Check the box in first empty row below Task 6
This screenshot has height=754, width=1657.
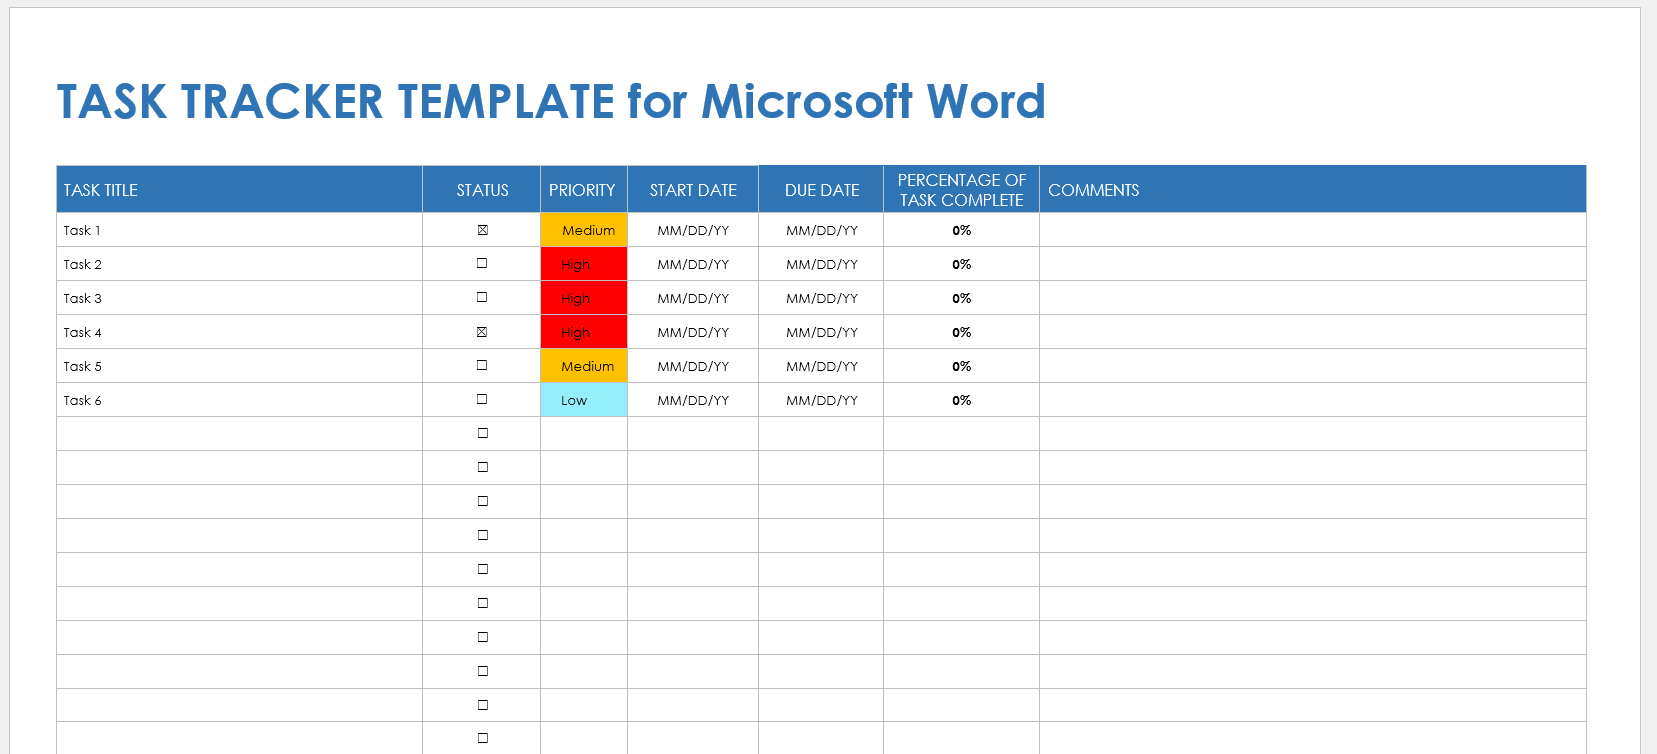(x=482, y=434)
